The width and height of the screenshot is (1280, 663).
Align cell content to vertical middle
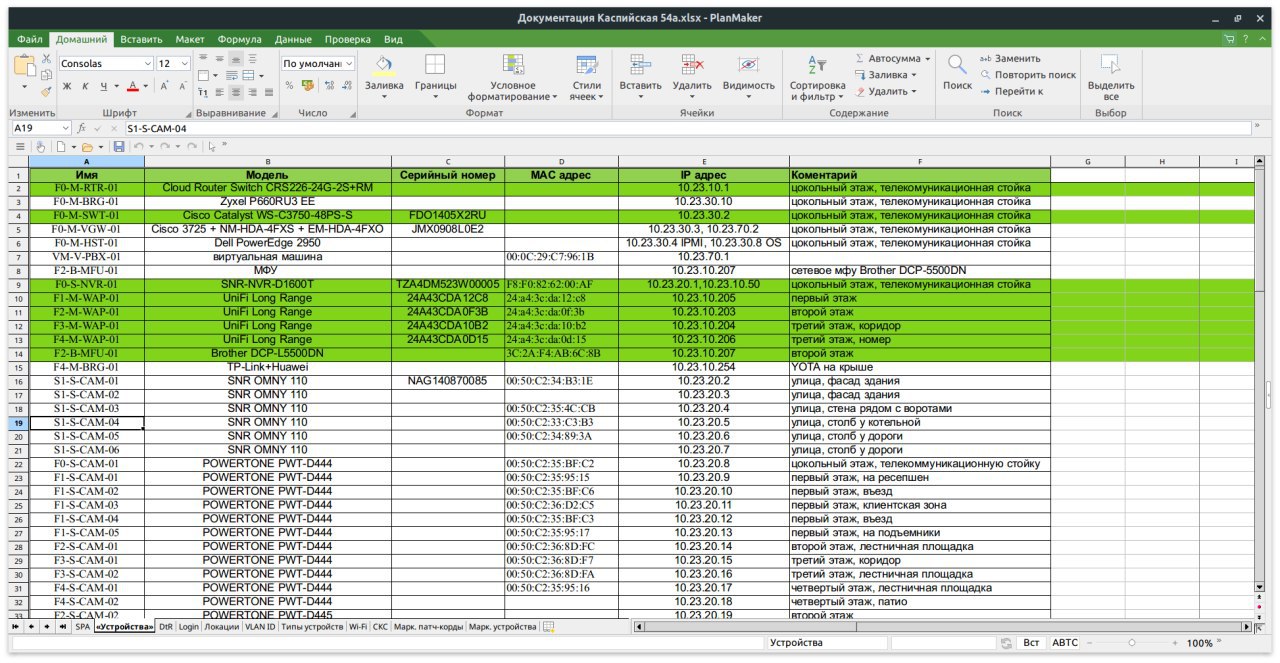click(x=219, y=59)
